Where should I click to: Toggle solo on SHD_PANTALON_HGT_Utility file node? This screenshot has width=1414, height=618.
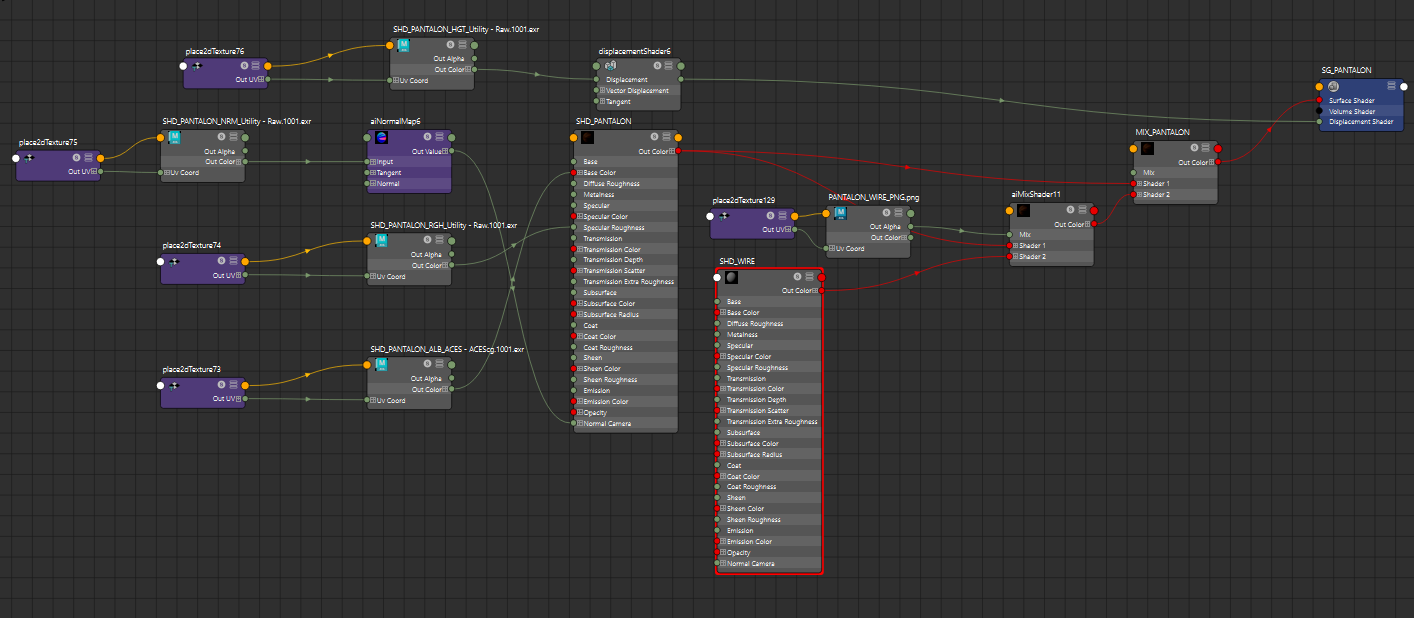pos(450,46)
